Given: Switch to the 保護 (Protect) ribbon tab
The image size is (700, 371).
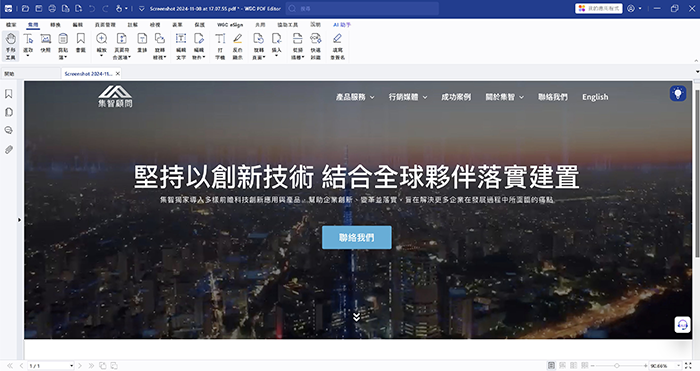Looking at the screenshot, I should tap(200, 25).
